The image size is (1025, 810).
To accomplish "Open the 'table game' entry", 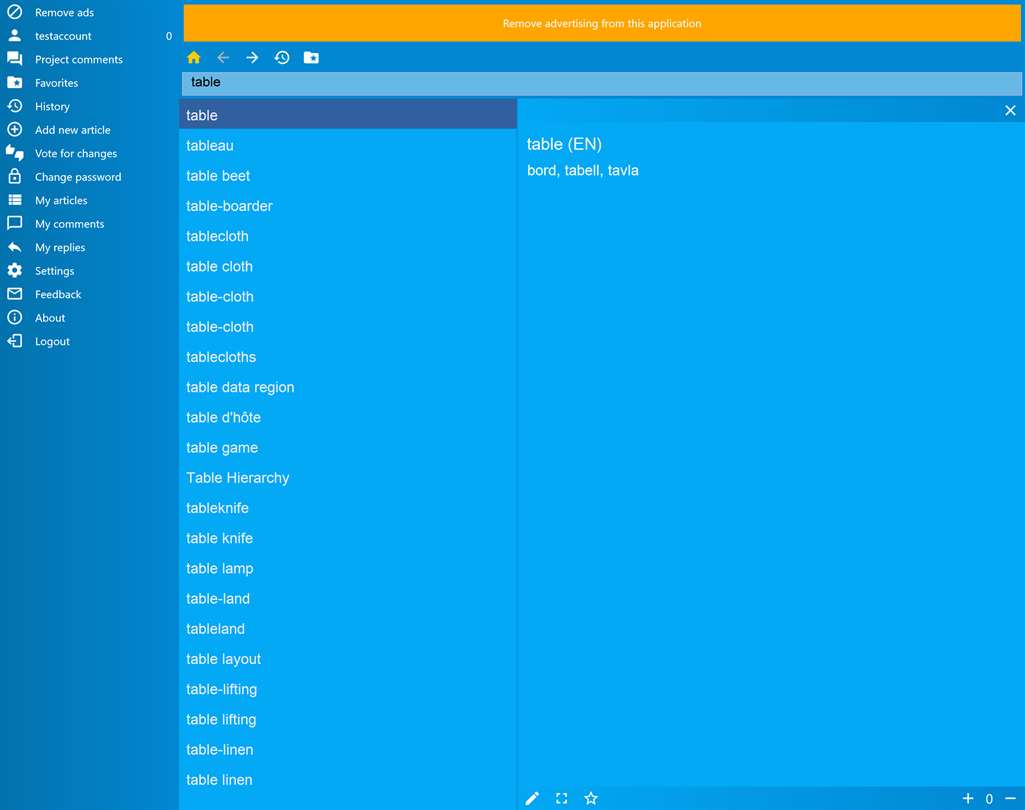I will [348, 447].
